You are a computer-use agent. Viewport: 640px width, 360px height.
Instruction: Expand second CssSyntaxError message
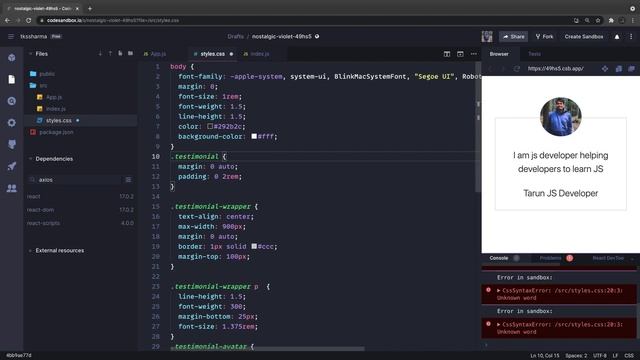[499, 324]
